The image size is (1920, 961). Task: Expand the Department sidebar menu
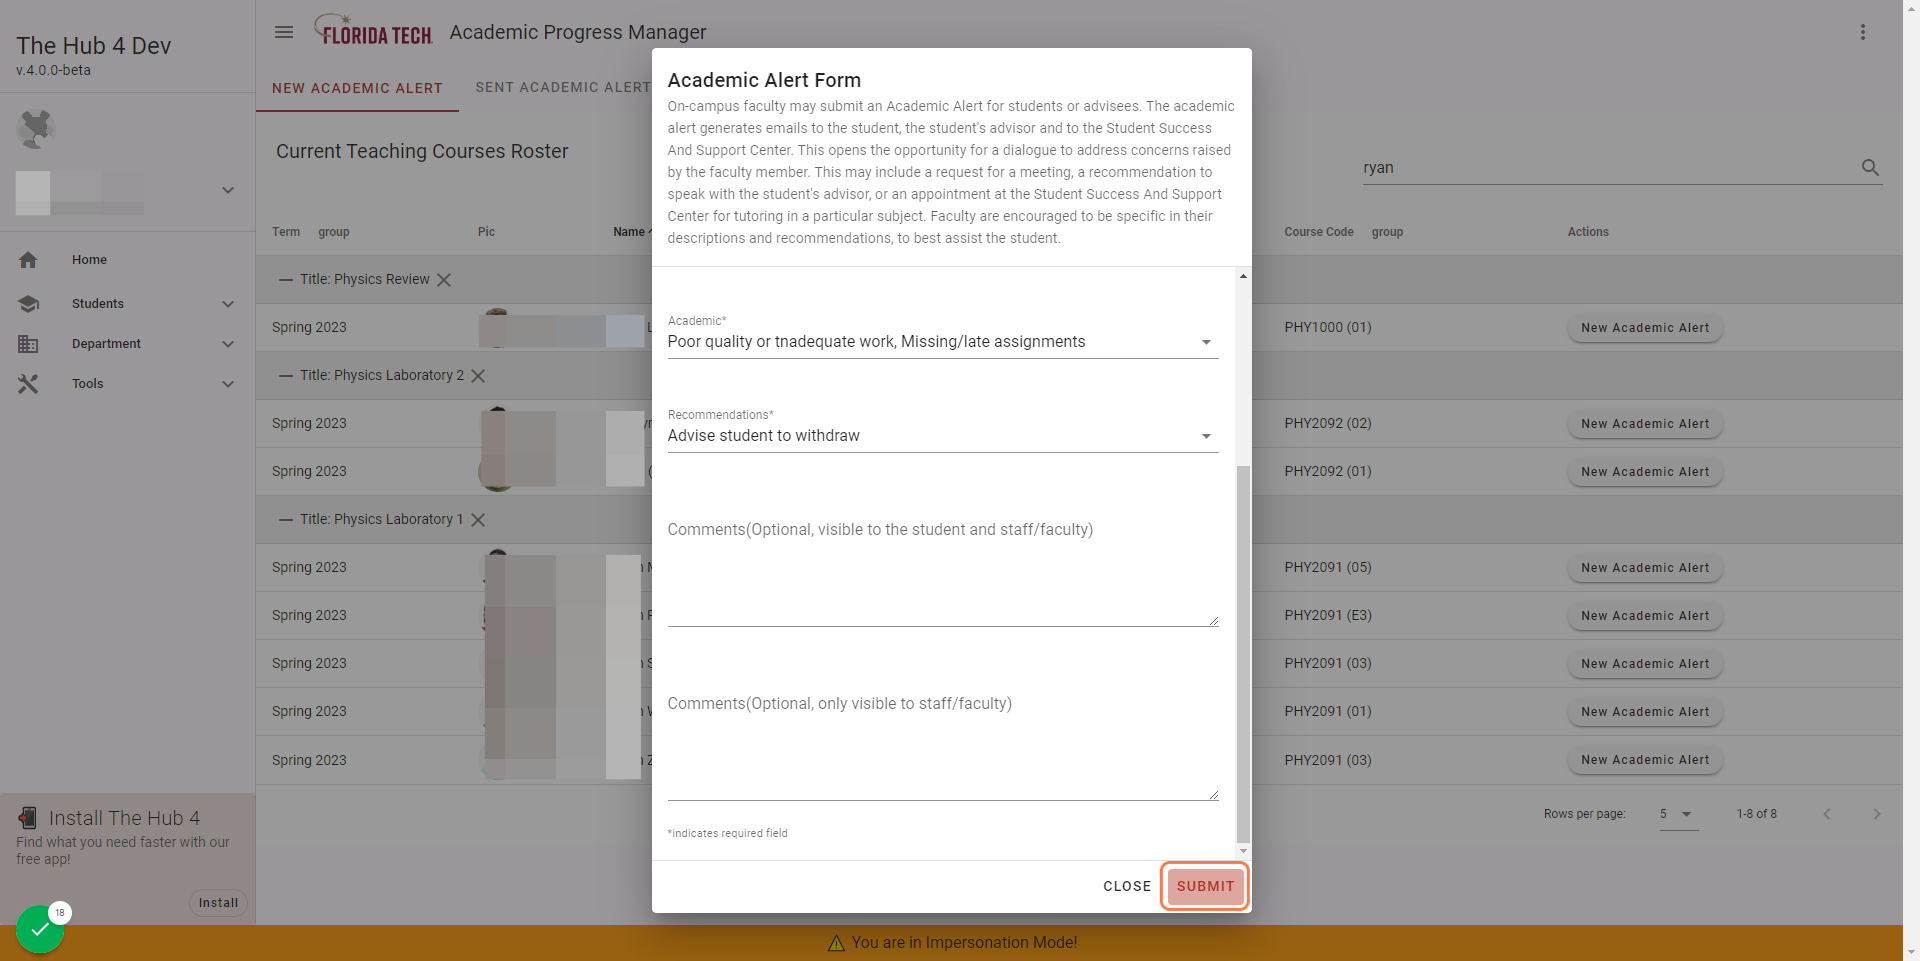[228, 344]
